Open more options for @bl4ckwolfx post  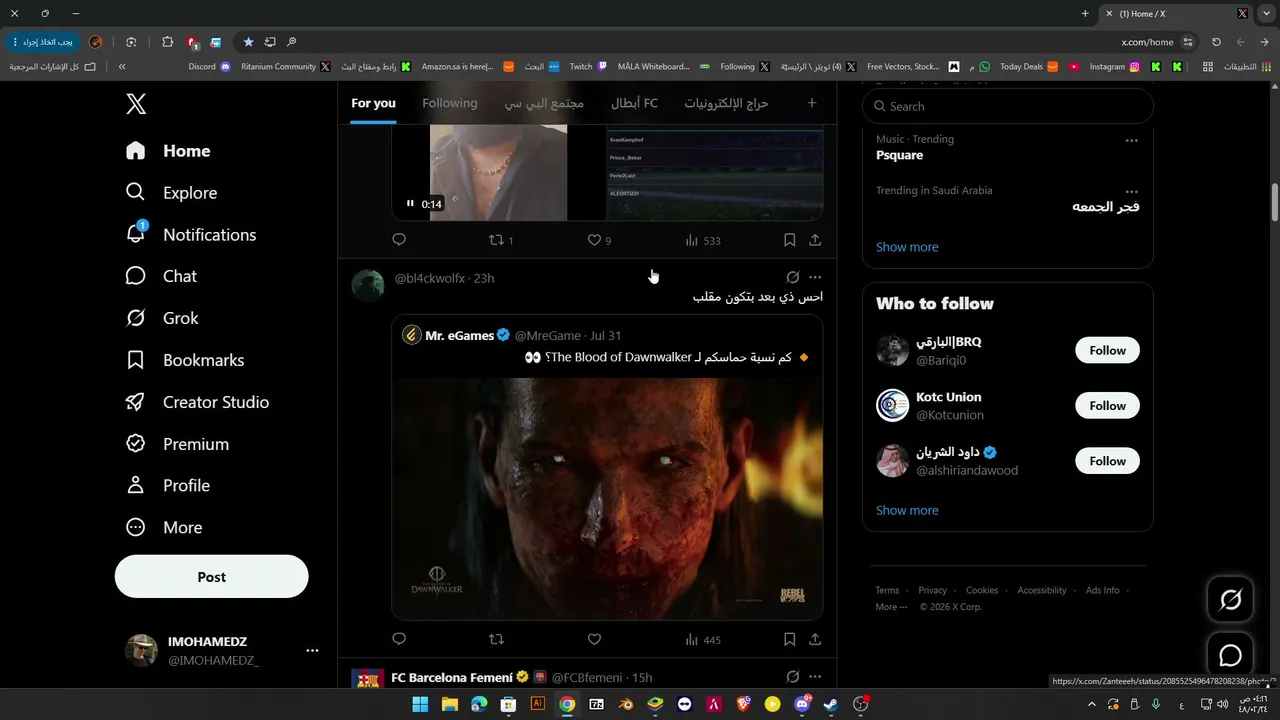(x=815, y=278)
